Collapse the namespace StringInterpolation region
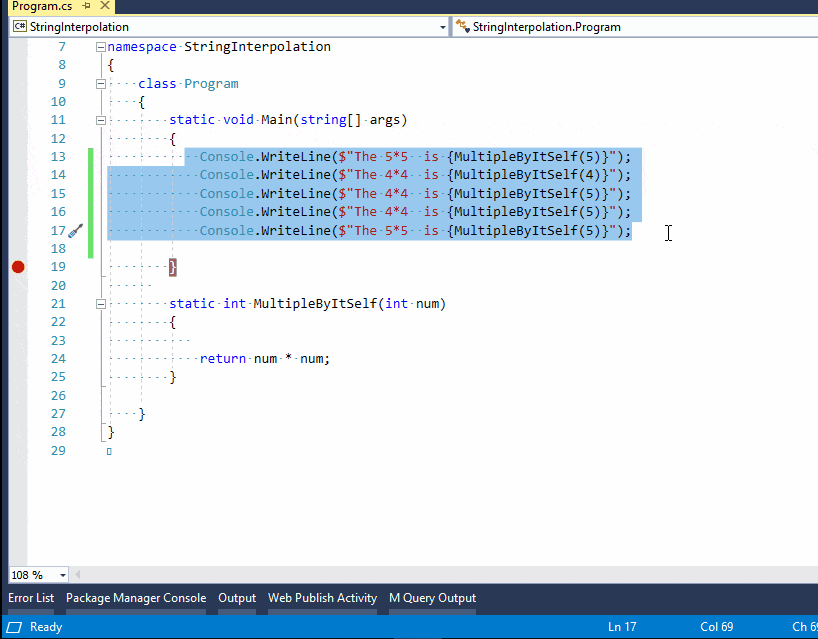Image resolution: width=818 pixels, height=639 pixels. point(99,46)
